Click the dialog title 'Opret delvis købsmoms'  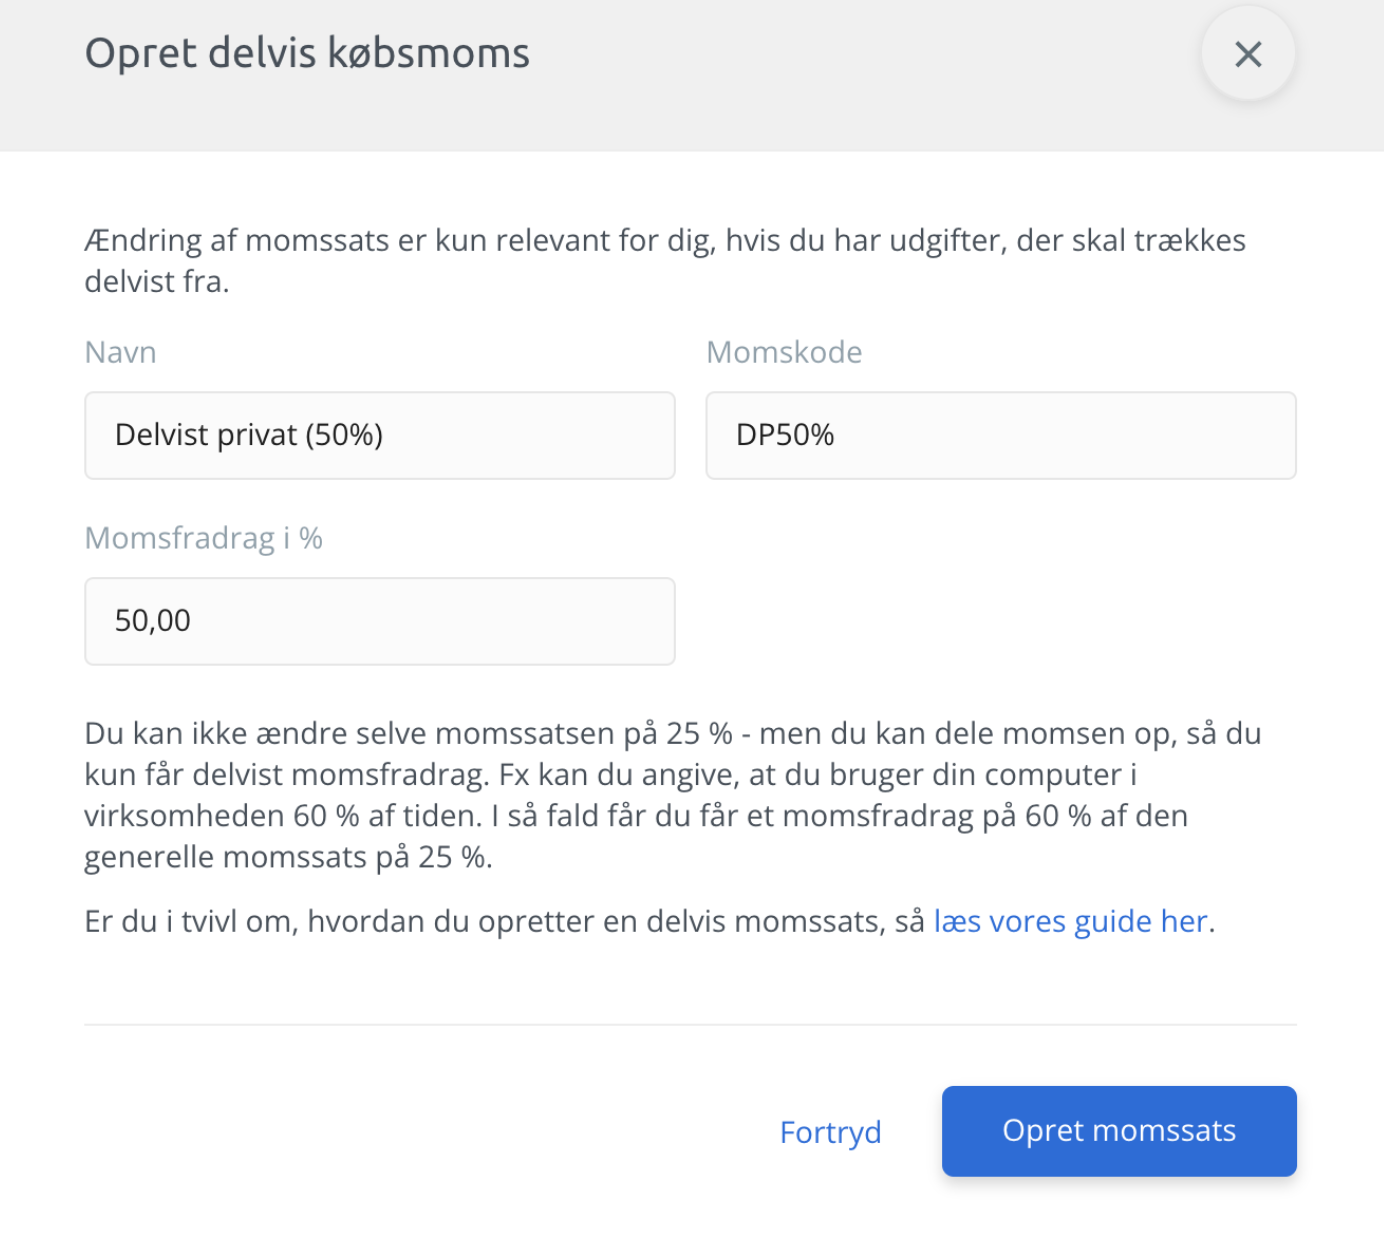(x=307, y=54)
